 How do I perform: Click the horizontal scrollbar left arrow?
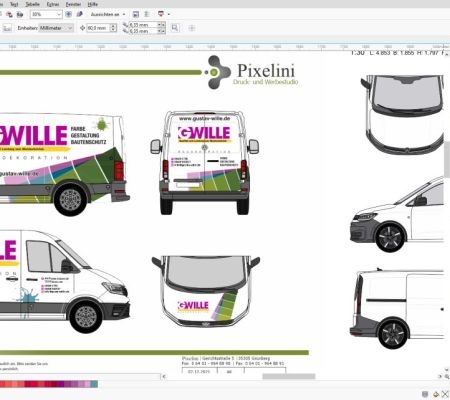[164, 376]
